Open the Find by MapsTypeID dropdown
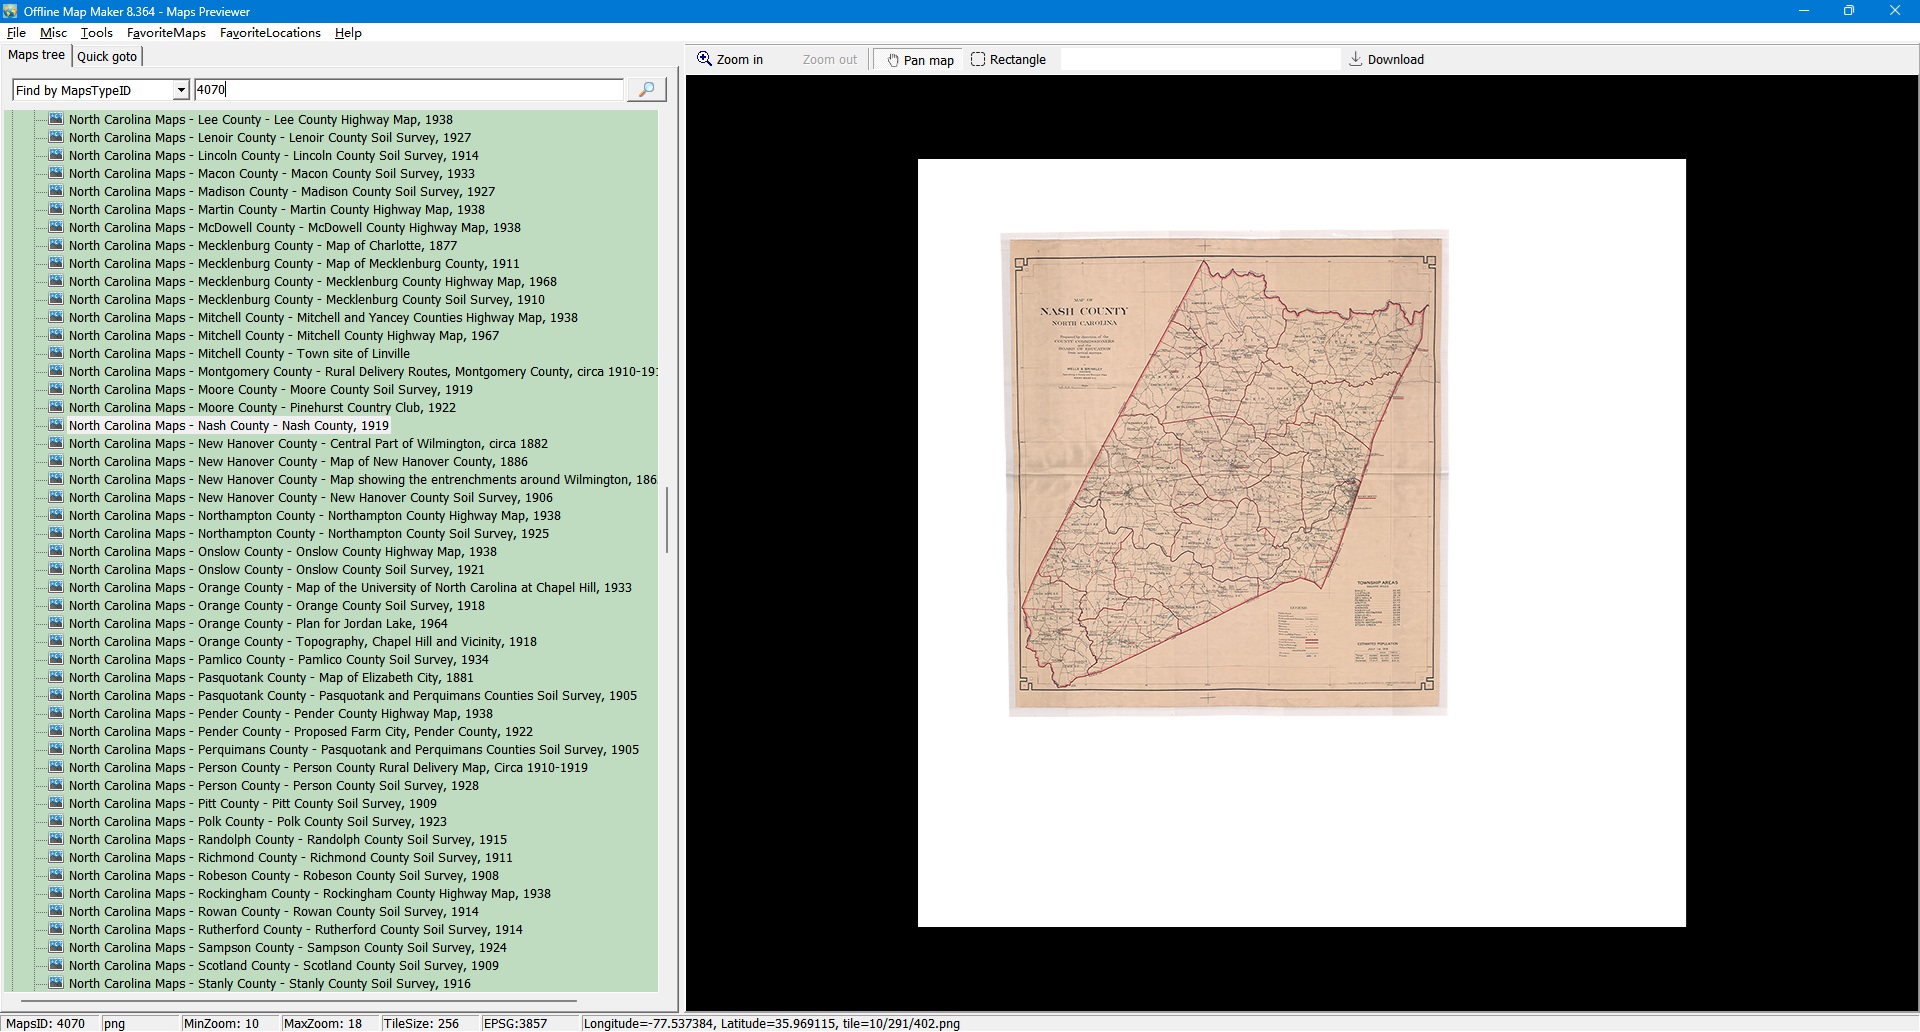 [x=181, y=91]
